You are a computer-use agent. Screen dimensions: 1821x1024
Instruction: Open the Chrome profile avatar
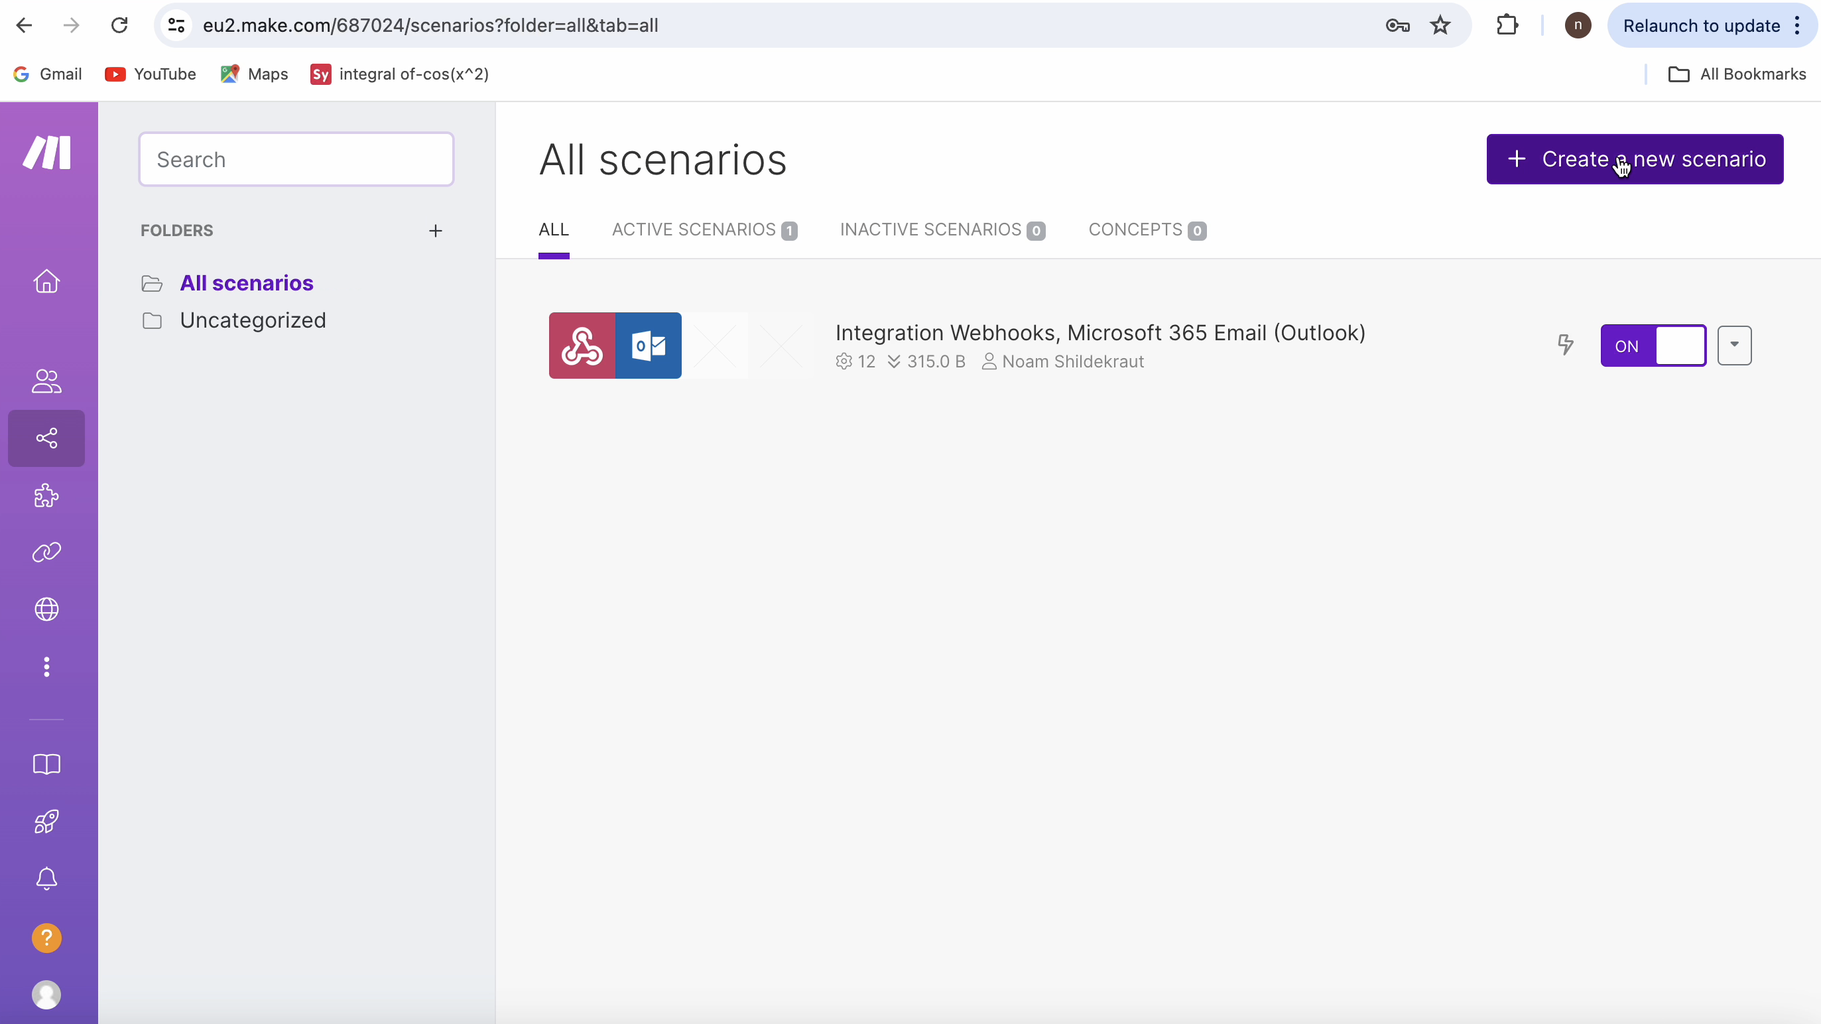coord(1578,26)
